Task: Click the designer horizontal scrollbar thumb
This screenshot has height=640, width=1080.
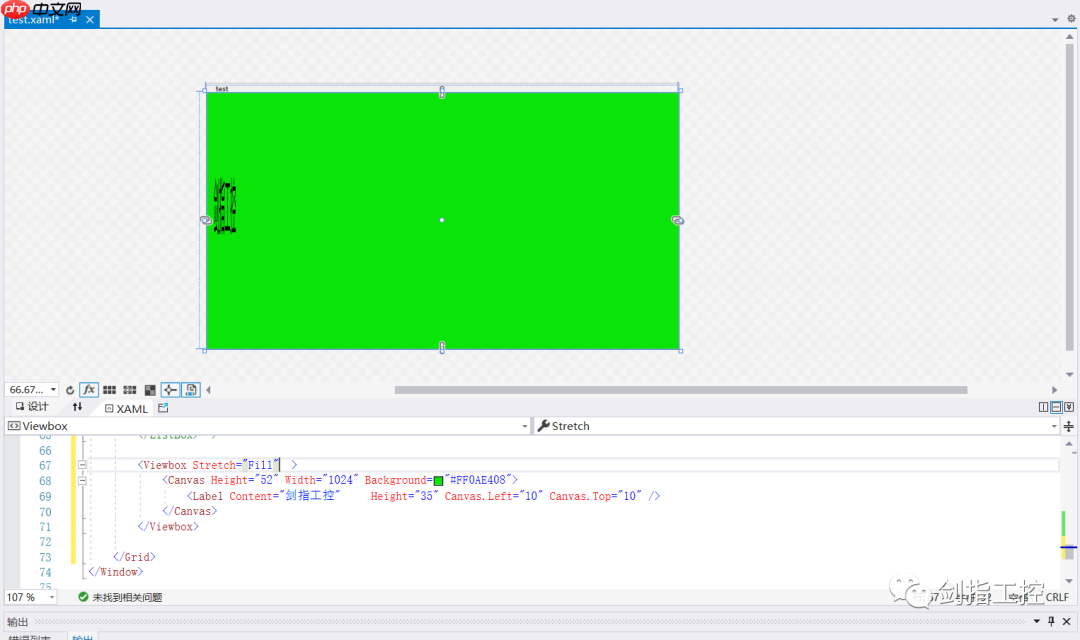Action: point(681,390)
